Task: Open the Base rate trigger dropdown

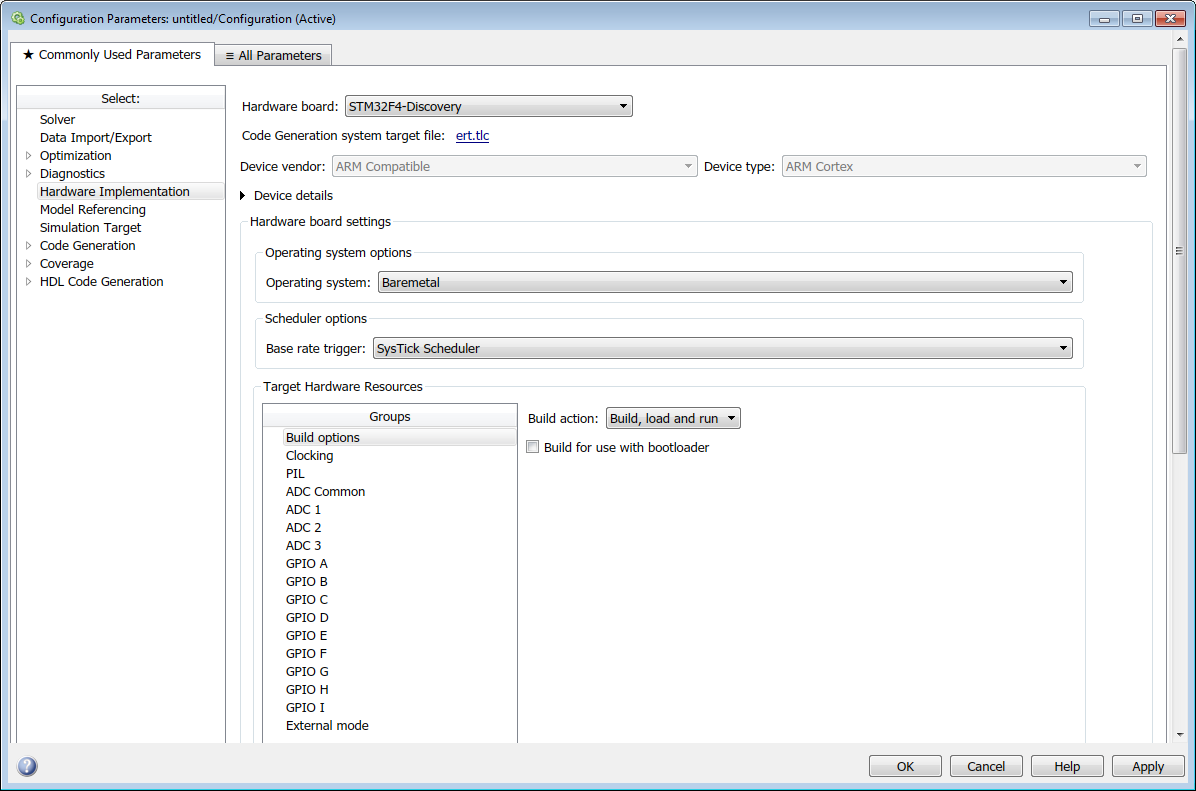Action: pos(1062,347)
